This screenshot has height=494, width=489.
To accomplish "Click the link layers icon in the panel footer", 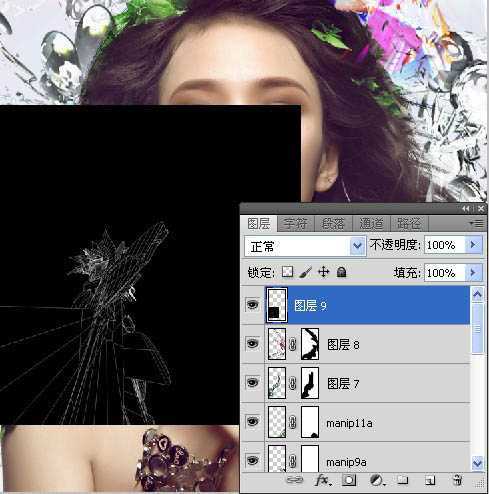I will click(295, 480).
